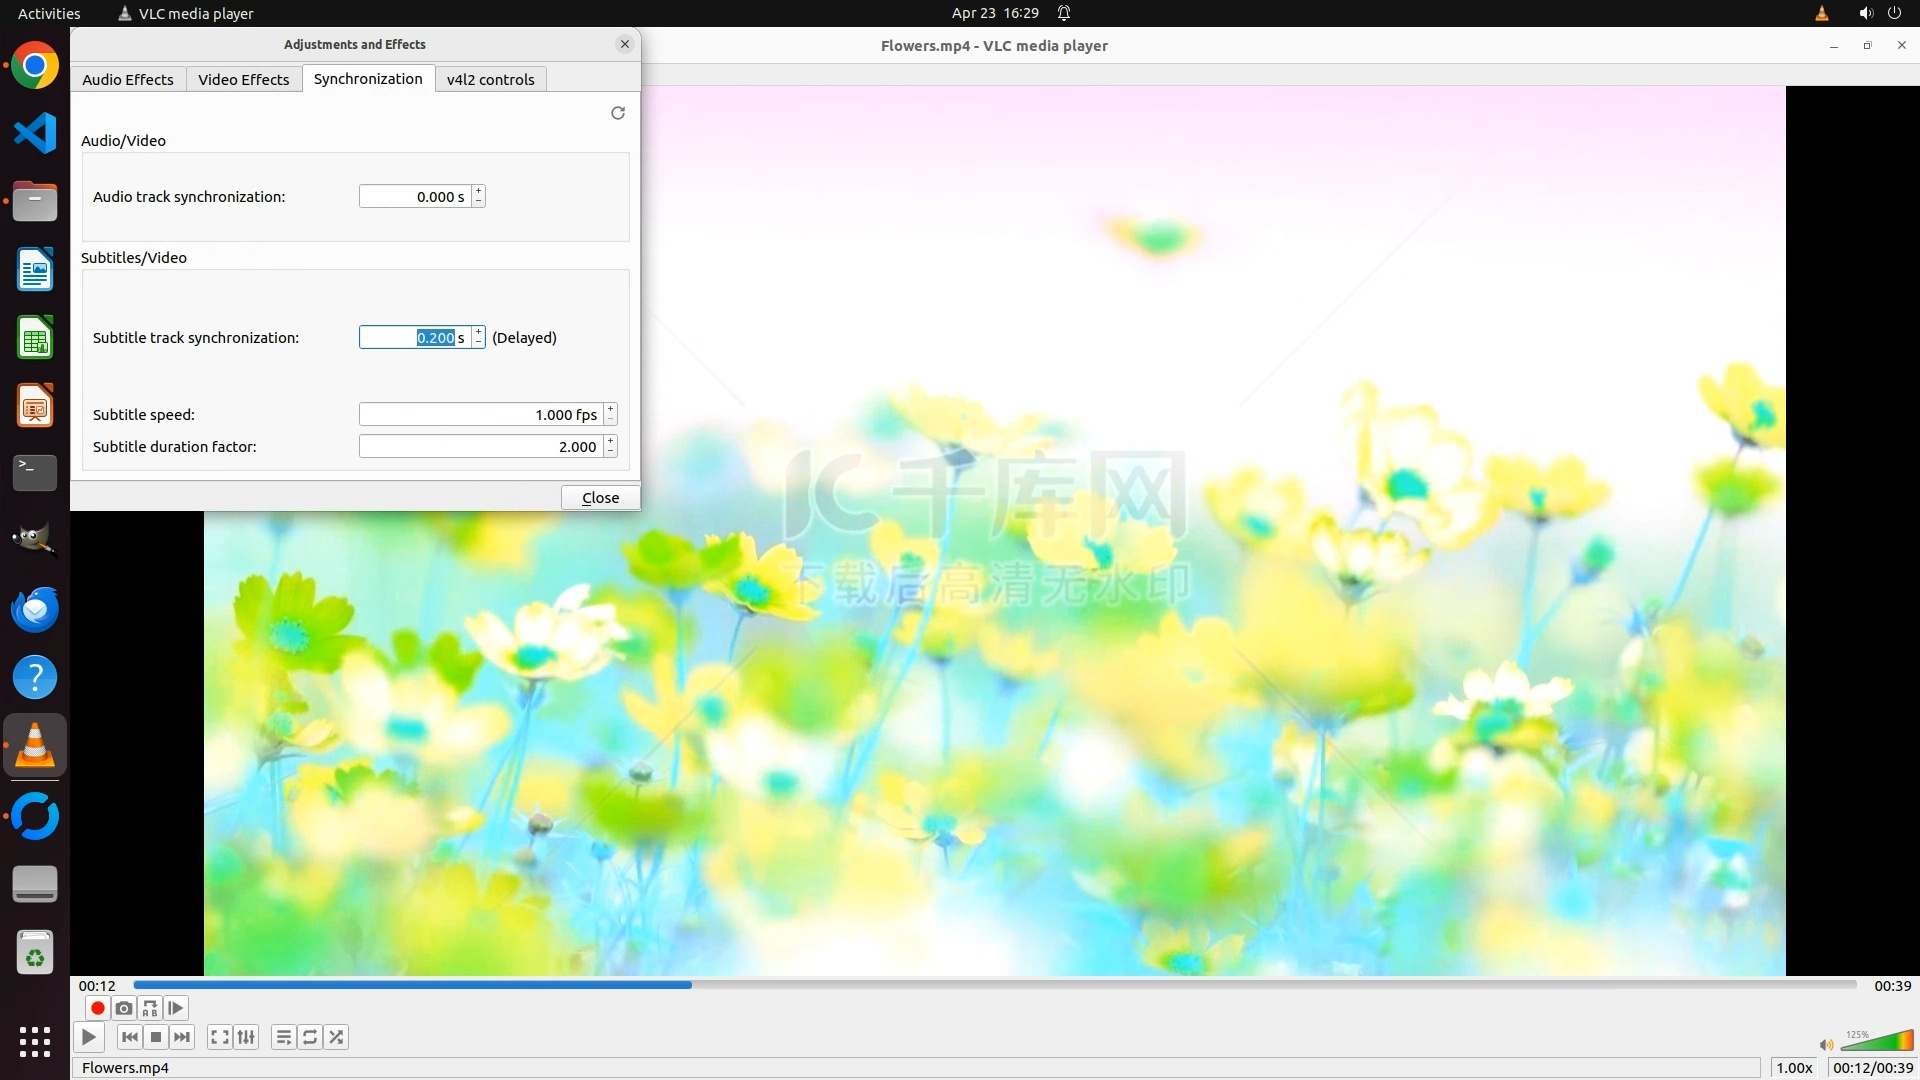Reset synchronization values with the refresh icon
Image resolution: width=1920 pixels, height=1080 pixels.
(x=618, y=113)
